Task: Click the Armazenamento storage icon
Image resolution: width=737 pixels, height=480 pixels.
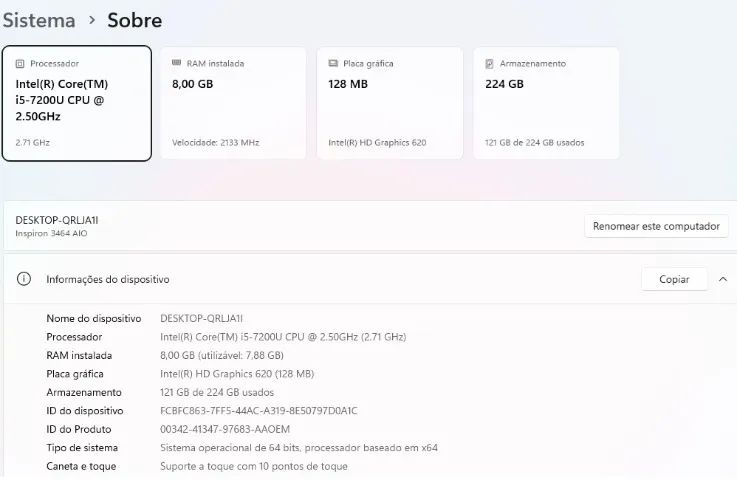Action: pyautogui.click(x=489, y=63)
